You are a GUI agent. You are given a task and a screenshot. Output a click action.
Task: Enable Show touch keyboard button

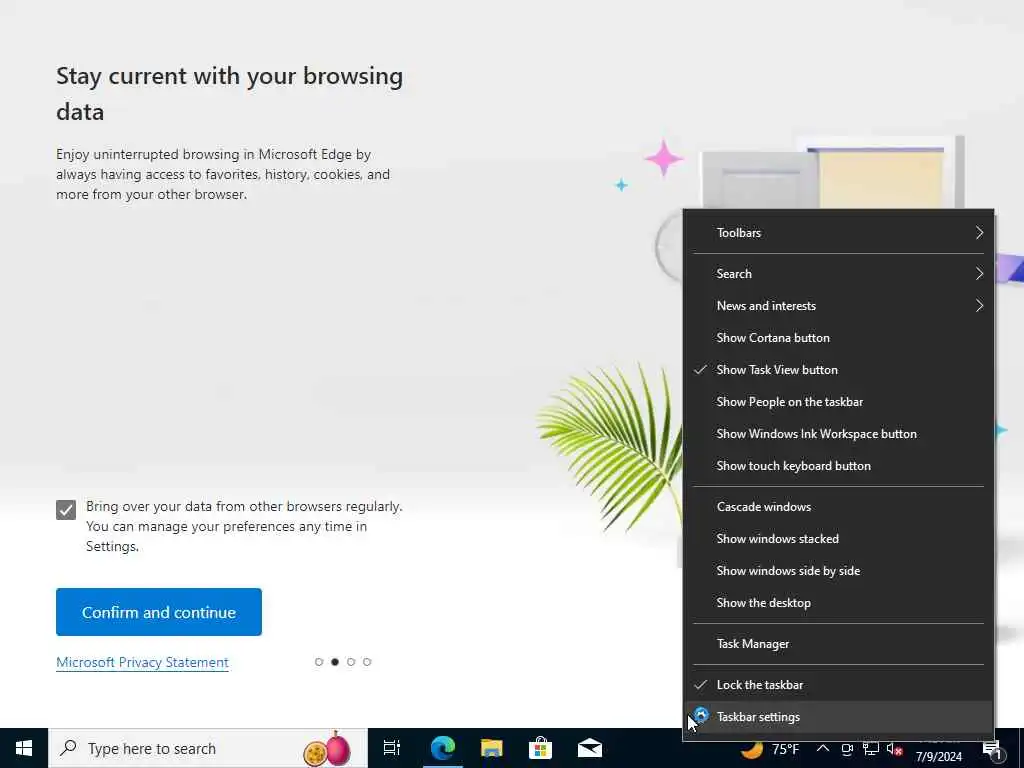click(x=839, y=466)
